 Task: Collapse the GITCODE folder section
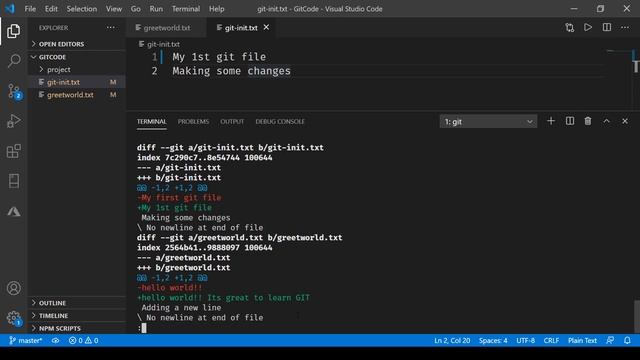pyautogui.click(x=77, y=57)
